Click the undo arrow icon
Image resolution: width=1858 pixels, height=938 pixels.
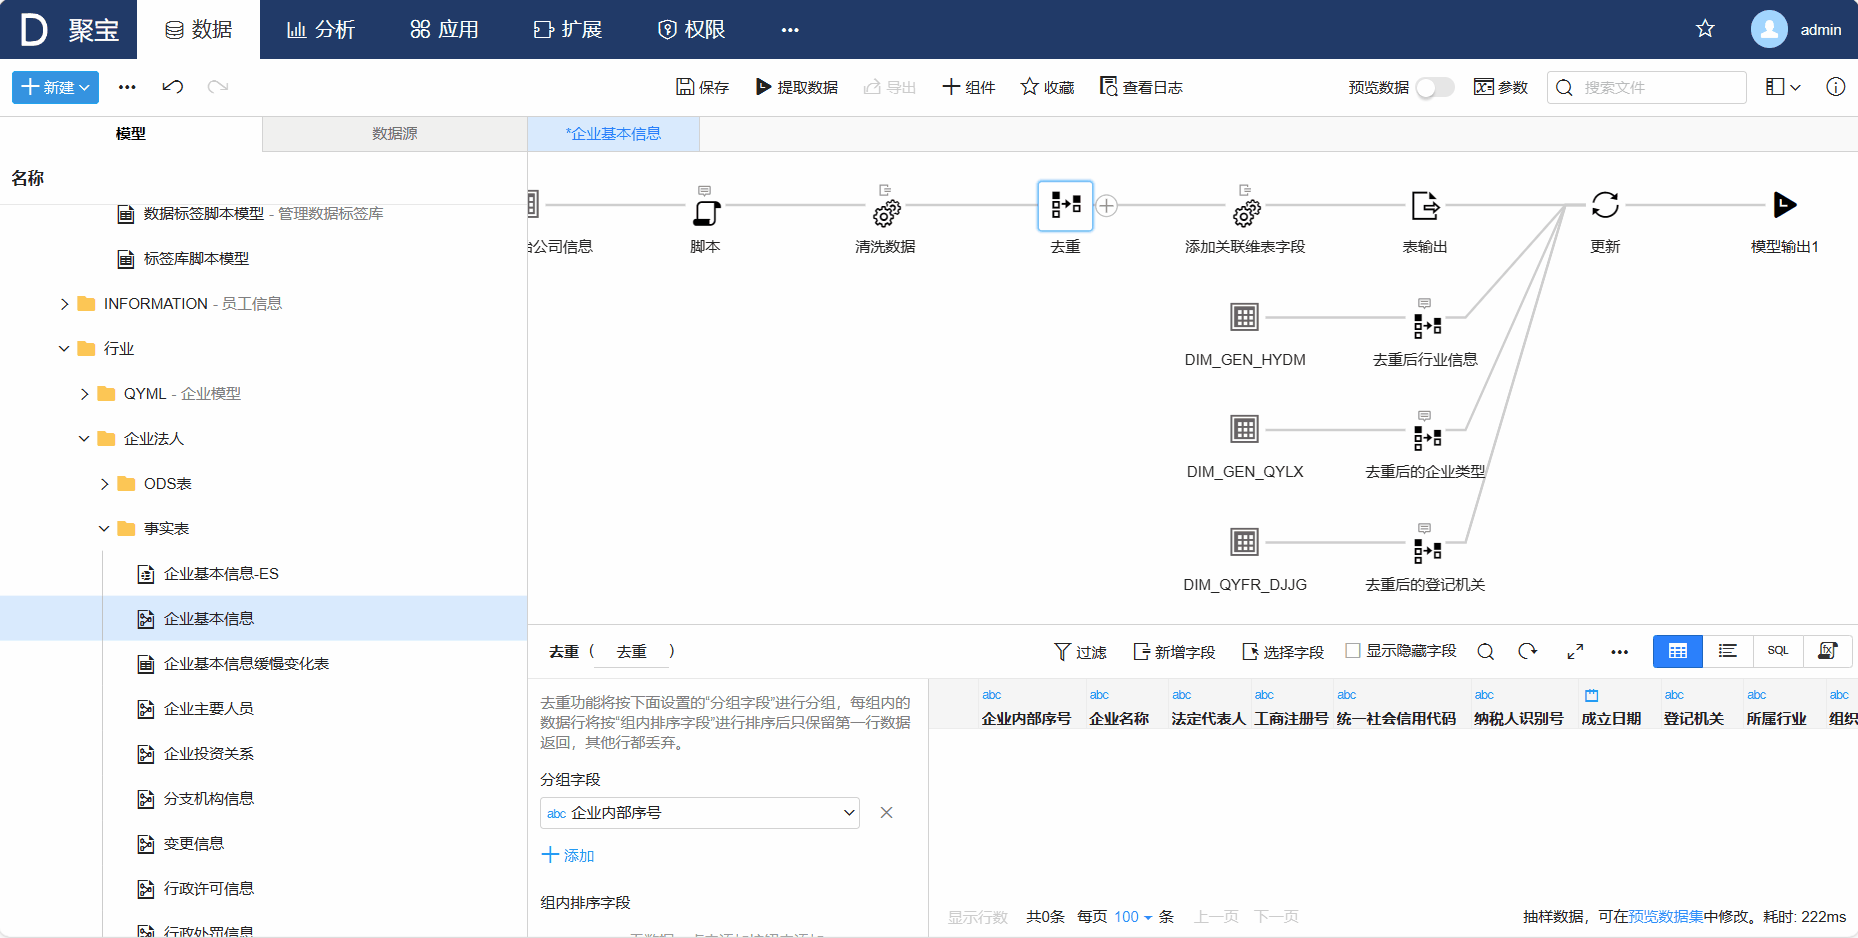coord(173,87)
